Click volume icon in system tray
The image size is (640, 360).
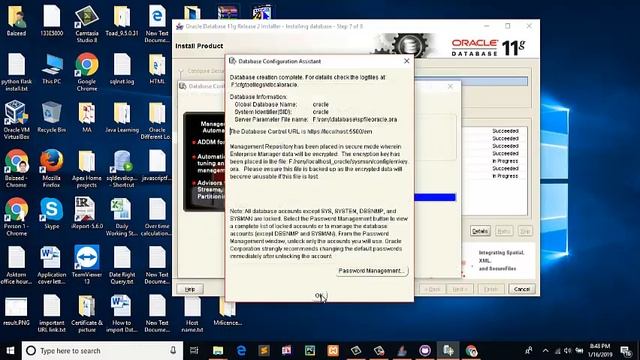(x=568, y=351)
